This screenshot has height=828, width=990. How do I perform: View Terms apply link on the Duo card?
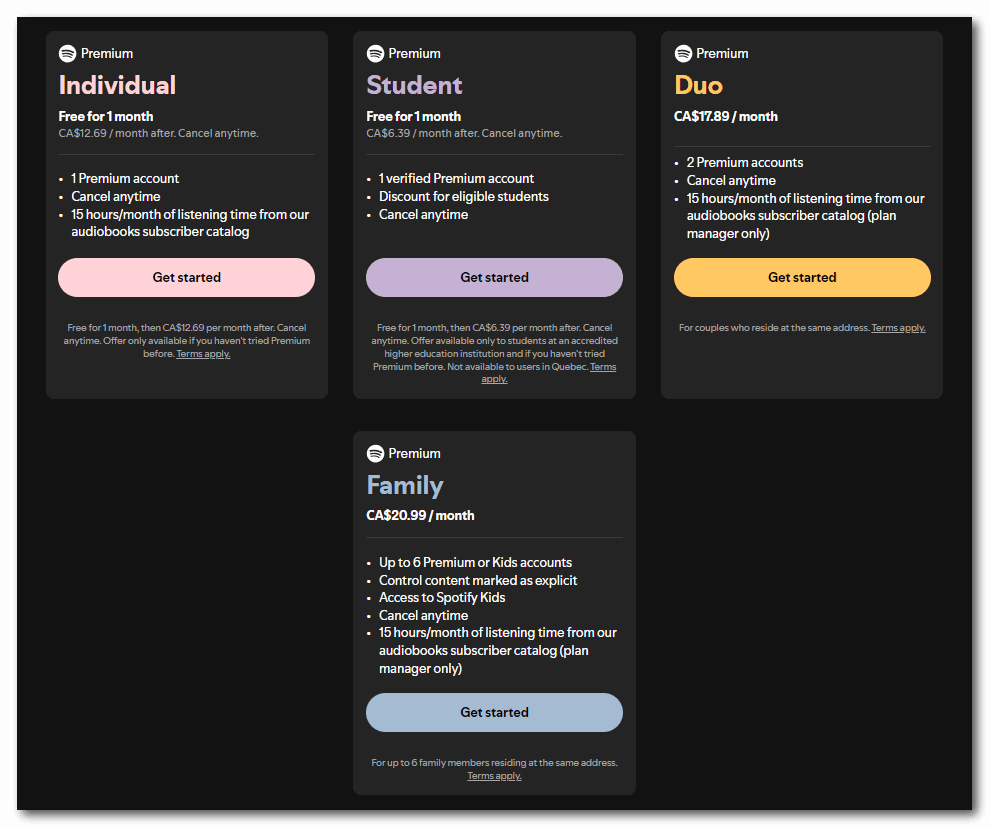click(898, 328)
